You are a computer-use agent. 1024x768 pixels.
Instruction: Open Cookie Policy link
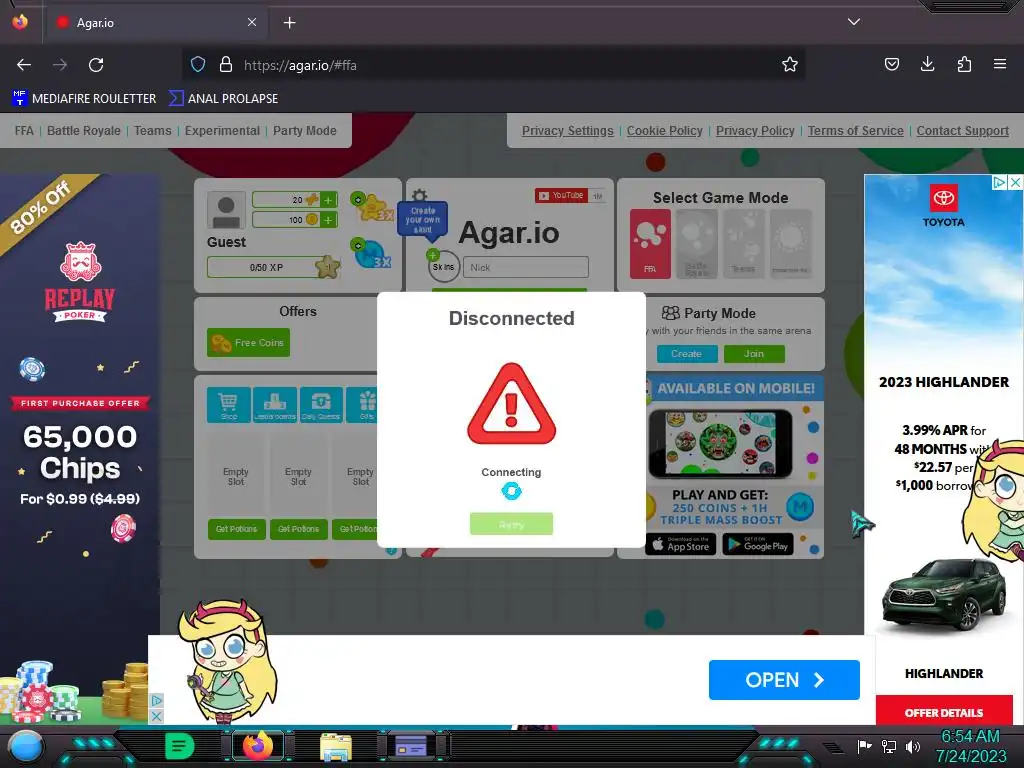point(665,131)
